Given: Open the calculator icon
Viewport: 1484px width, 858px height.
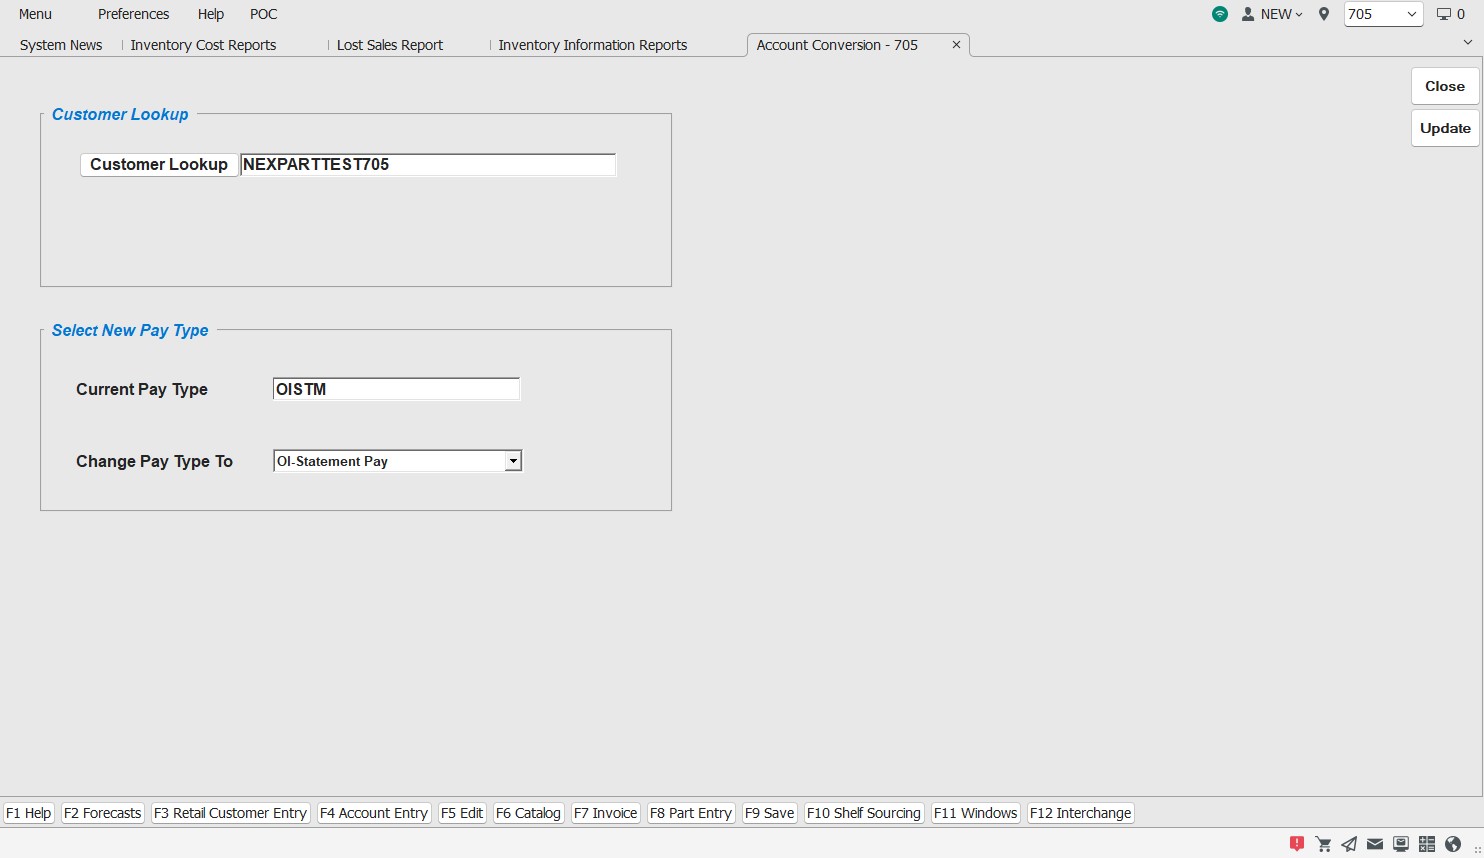Looking at the screenshot, I should [x=1427, y=844].
